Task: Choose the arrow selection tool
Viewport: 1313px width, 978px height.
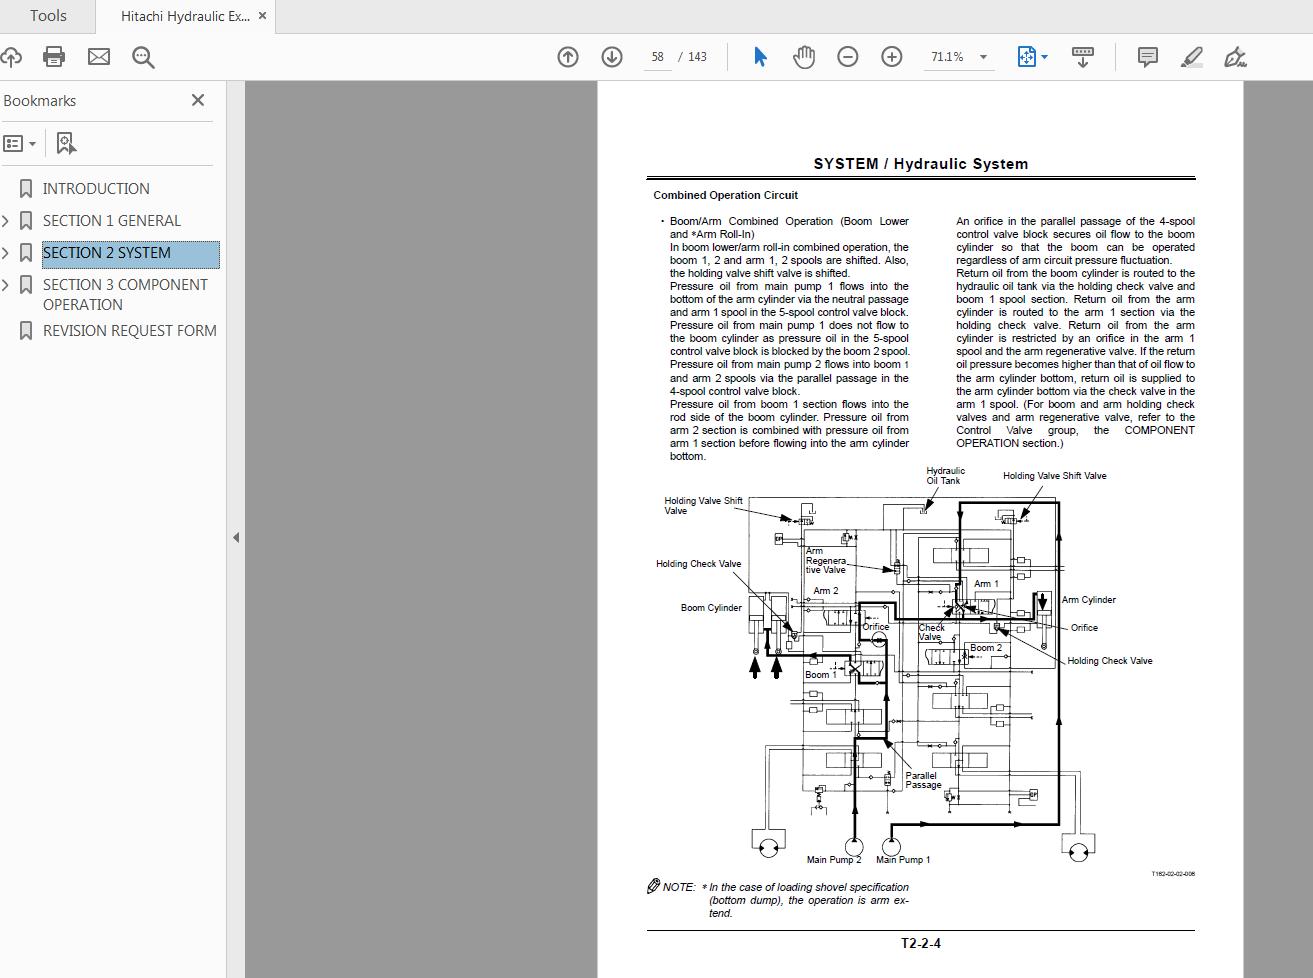Action: (760, 57)
